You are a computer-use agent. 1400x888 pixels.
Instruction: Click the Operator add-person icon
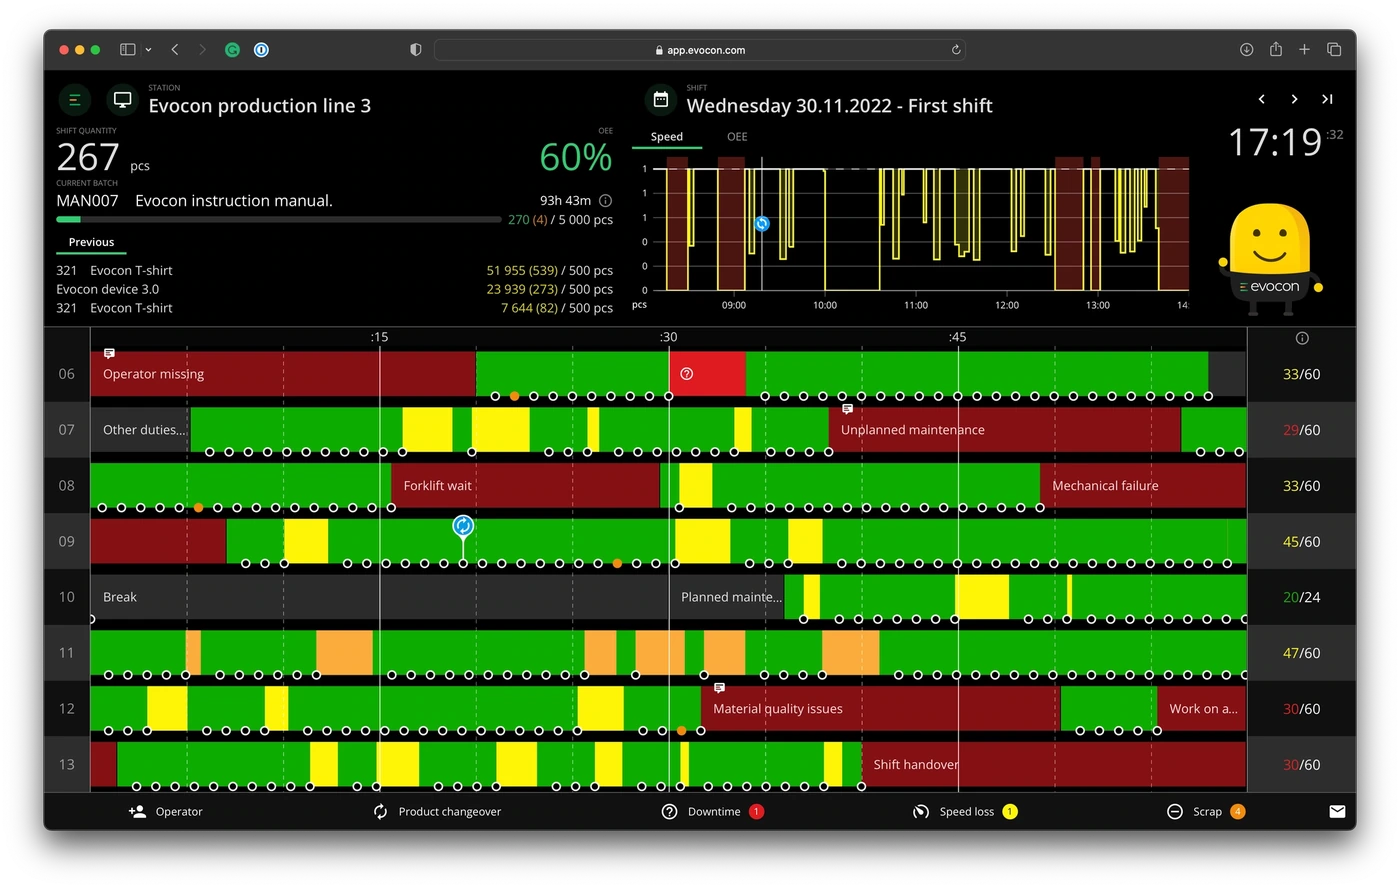[138, 811]
